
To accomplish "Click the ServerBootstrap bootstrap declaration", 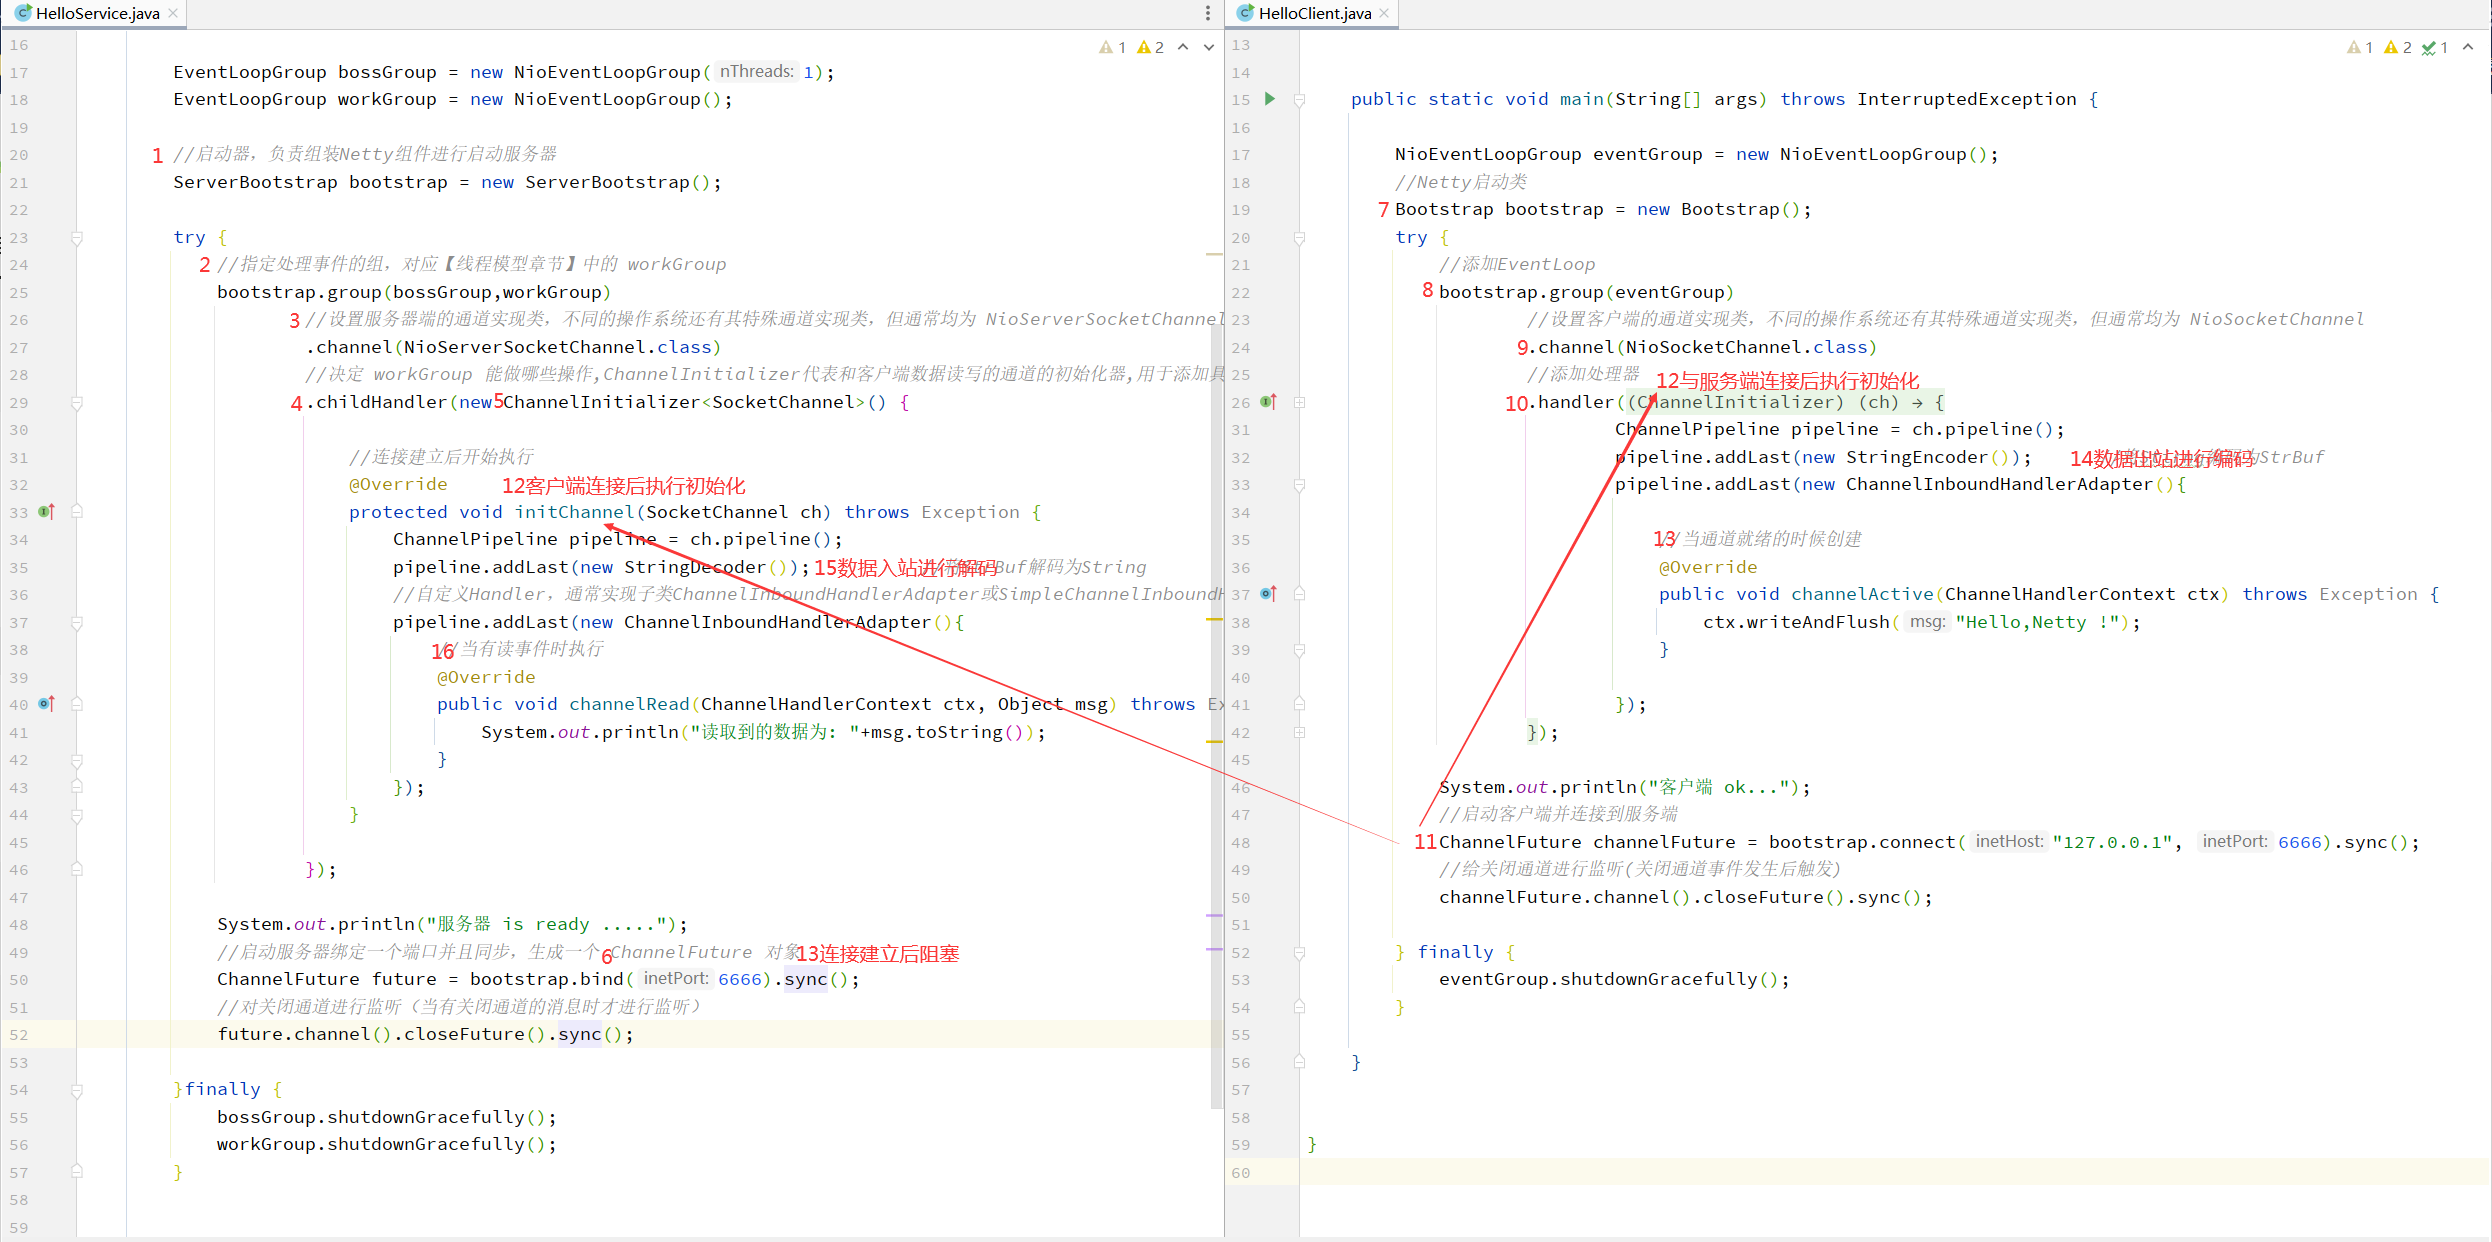I will [447, 182].
